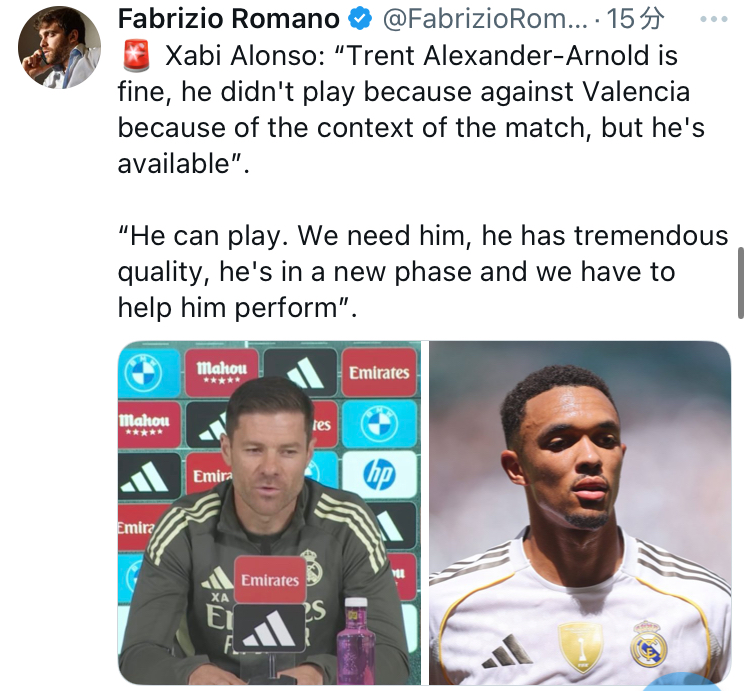Click the BMW logo in top-left of photo
Screen dimensions: 750x691
click(143, 373)
